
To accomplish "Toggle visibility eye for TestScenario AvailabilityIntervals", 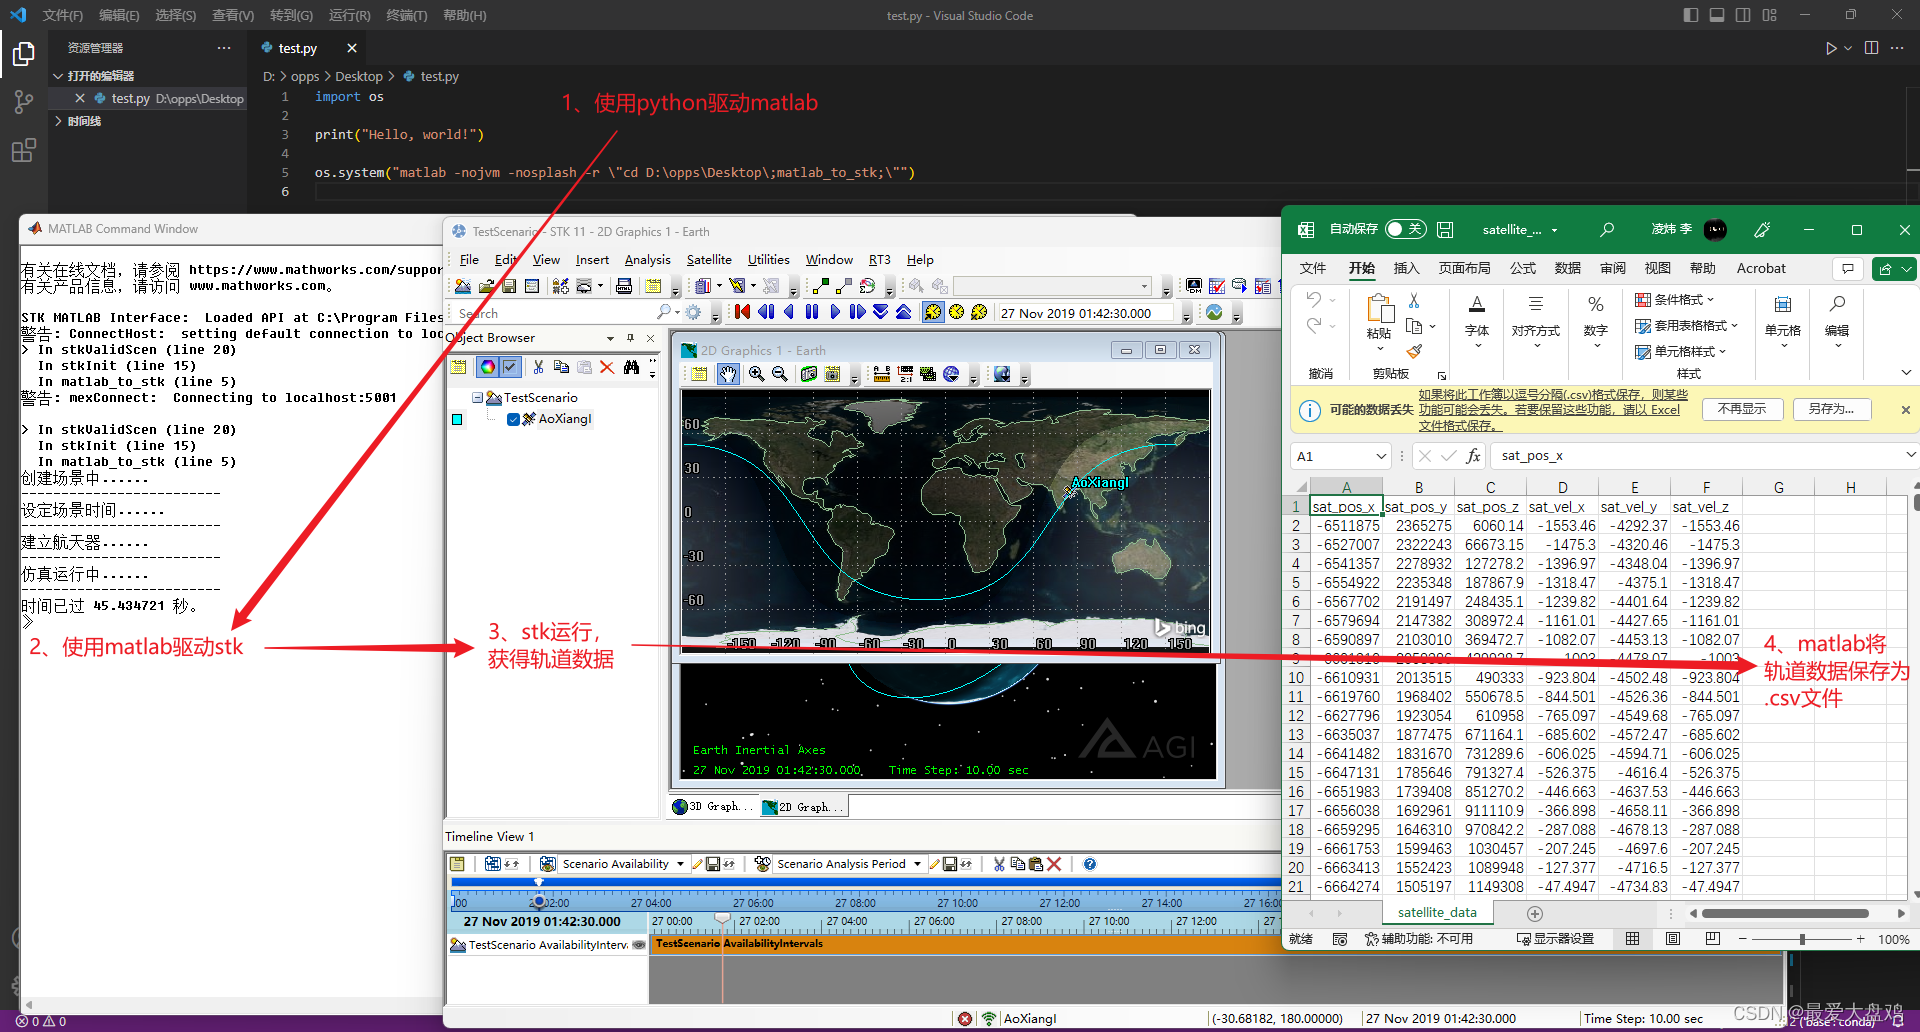I will coord(639,945).
